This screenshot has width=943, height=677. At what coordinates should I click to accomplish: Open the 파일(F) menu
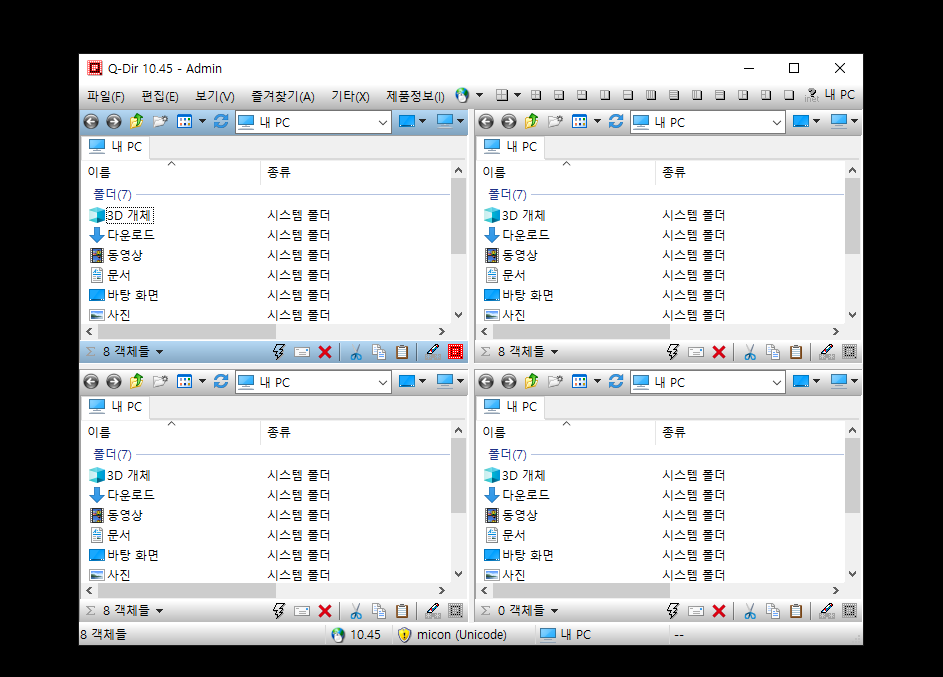point(106,96)
